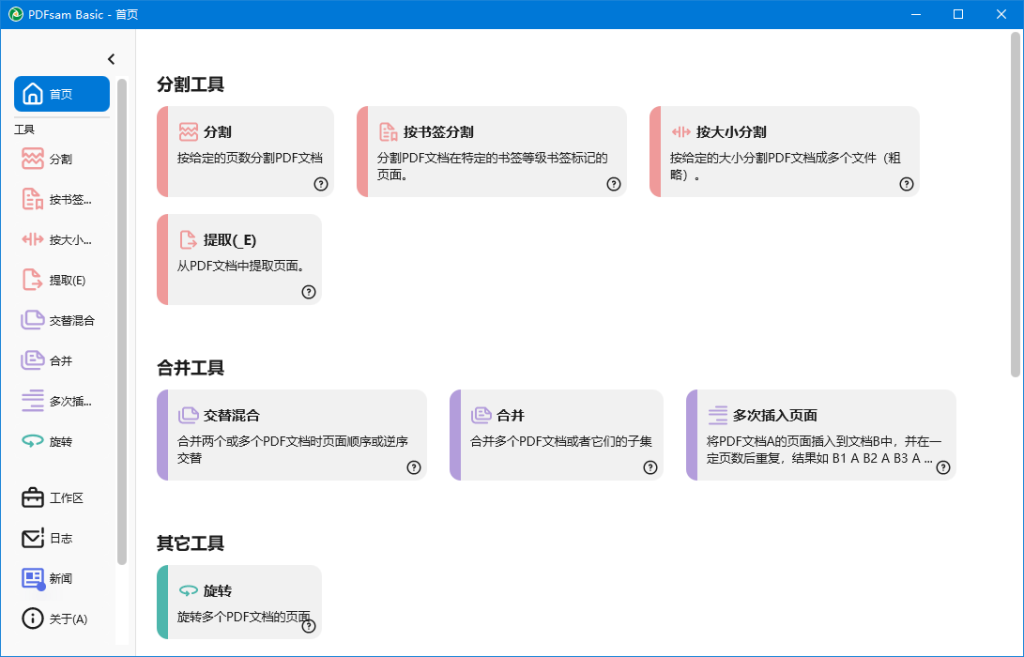Screen dimensions: 1024x657
Task: Open the 旋转 tool card title
Action: click(x=217, y=591)
